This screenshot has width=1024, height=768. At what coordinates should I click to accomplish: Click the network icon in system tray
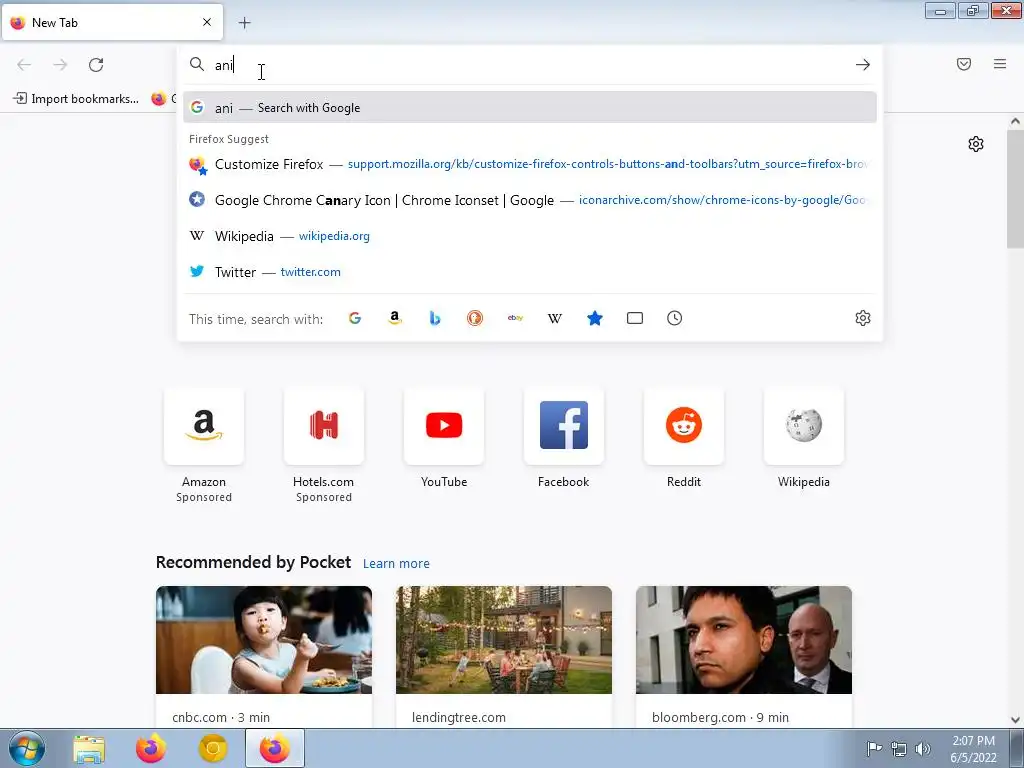899,748
